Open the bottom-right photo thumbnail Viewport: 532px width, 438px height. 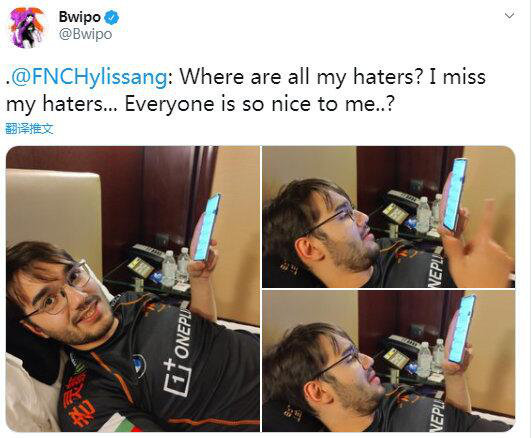point(388,361)
